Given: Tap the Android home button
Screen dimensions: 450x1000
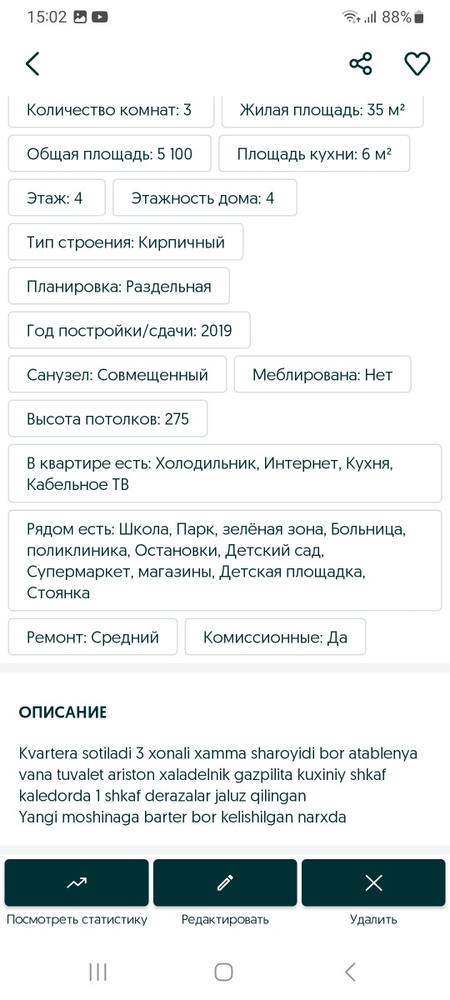Looking at the screenshot, I should (x=224, y=972).
